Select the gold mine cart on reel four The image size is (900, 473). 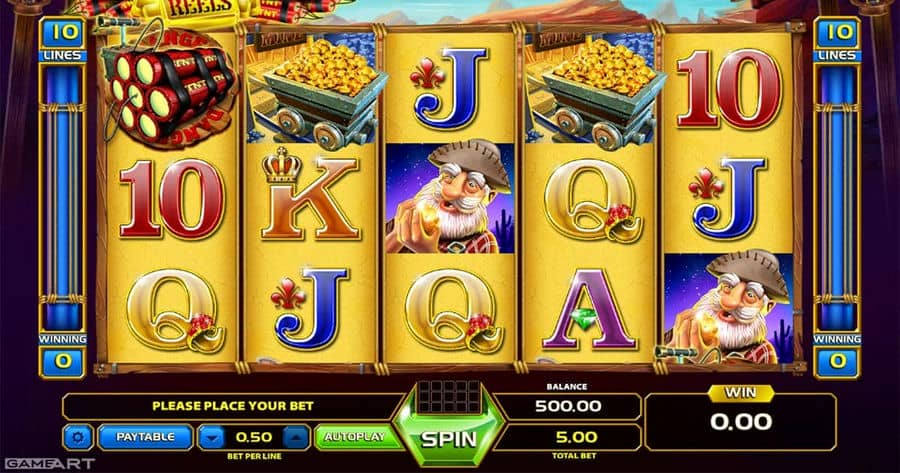tap(592, 91)
